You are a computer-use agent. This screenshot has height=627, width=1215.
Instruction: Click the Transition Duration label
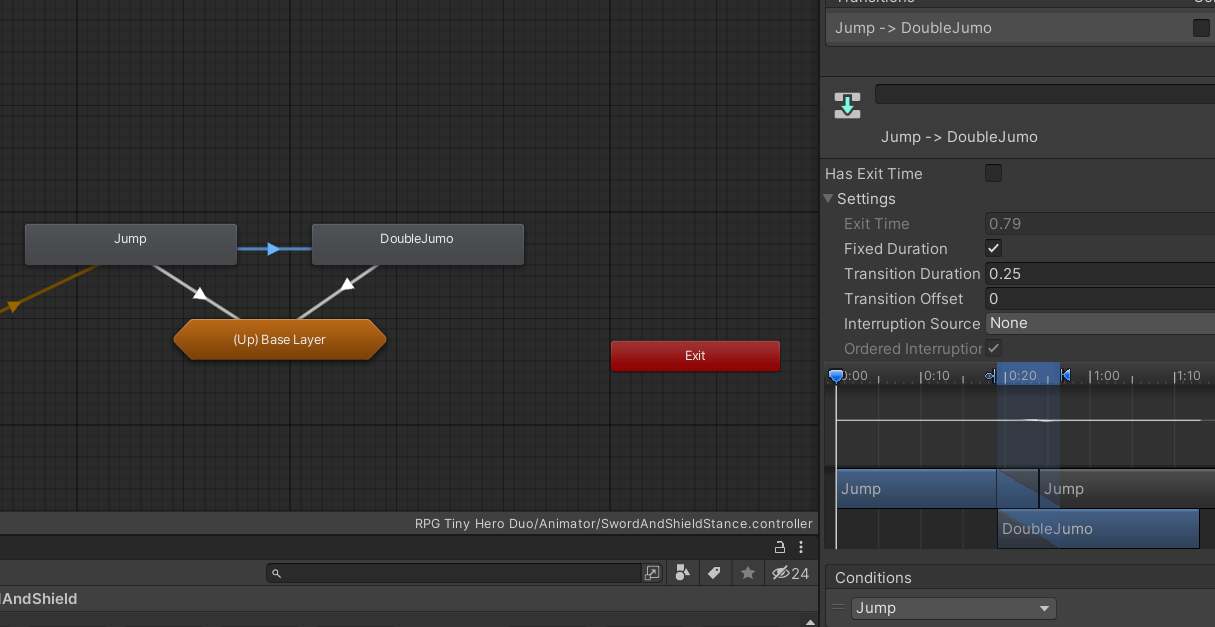click(x=912, y=273)
